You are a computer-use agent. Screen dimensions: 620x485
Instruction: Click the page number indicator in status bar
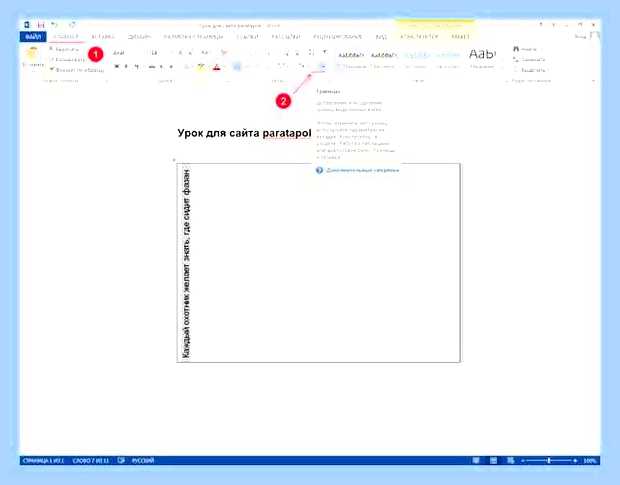click(x=43, y=460)
